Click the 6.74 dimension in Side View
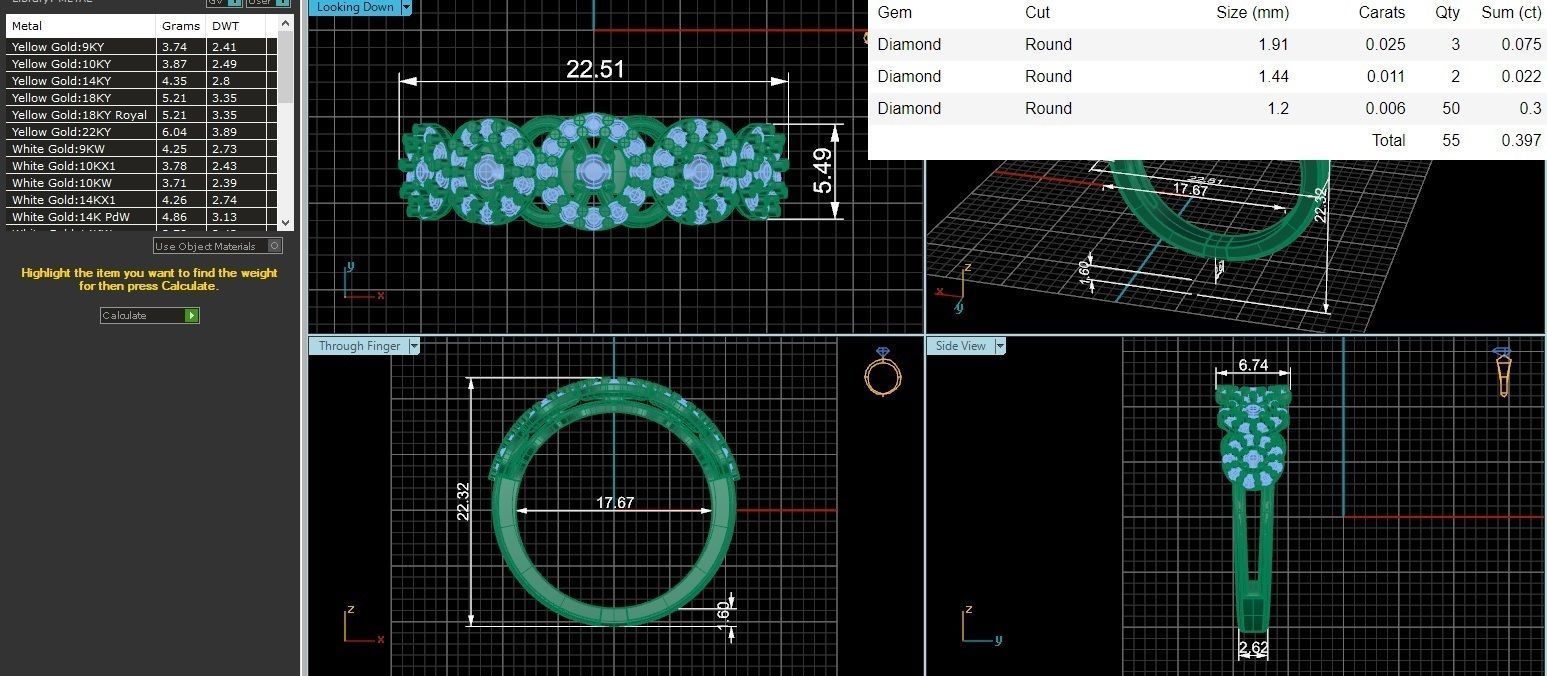Viewport: 1547px width, 676px height. coord(1253,365)
